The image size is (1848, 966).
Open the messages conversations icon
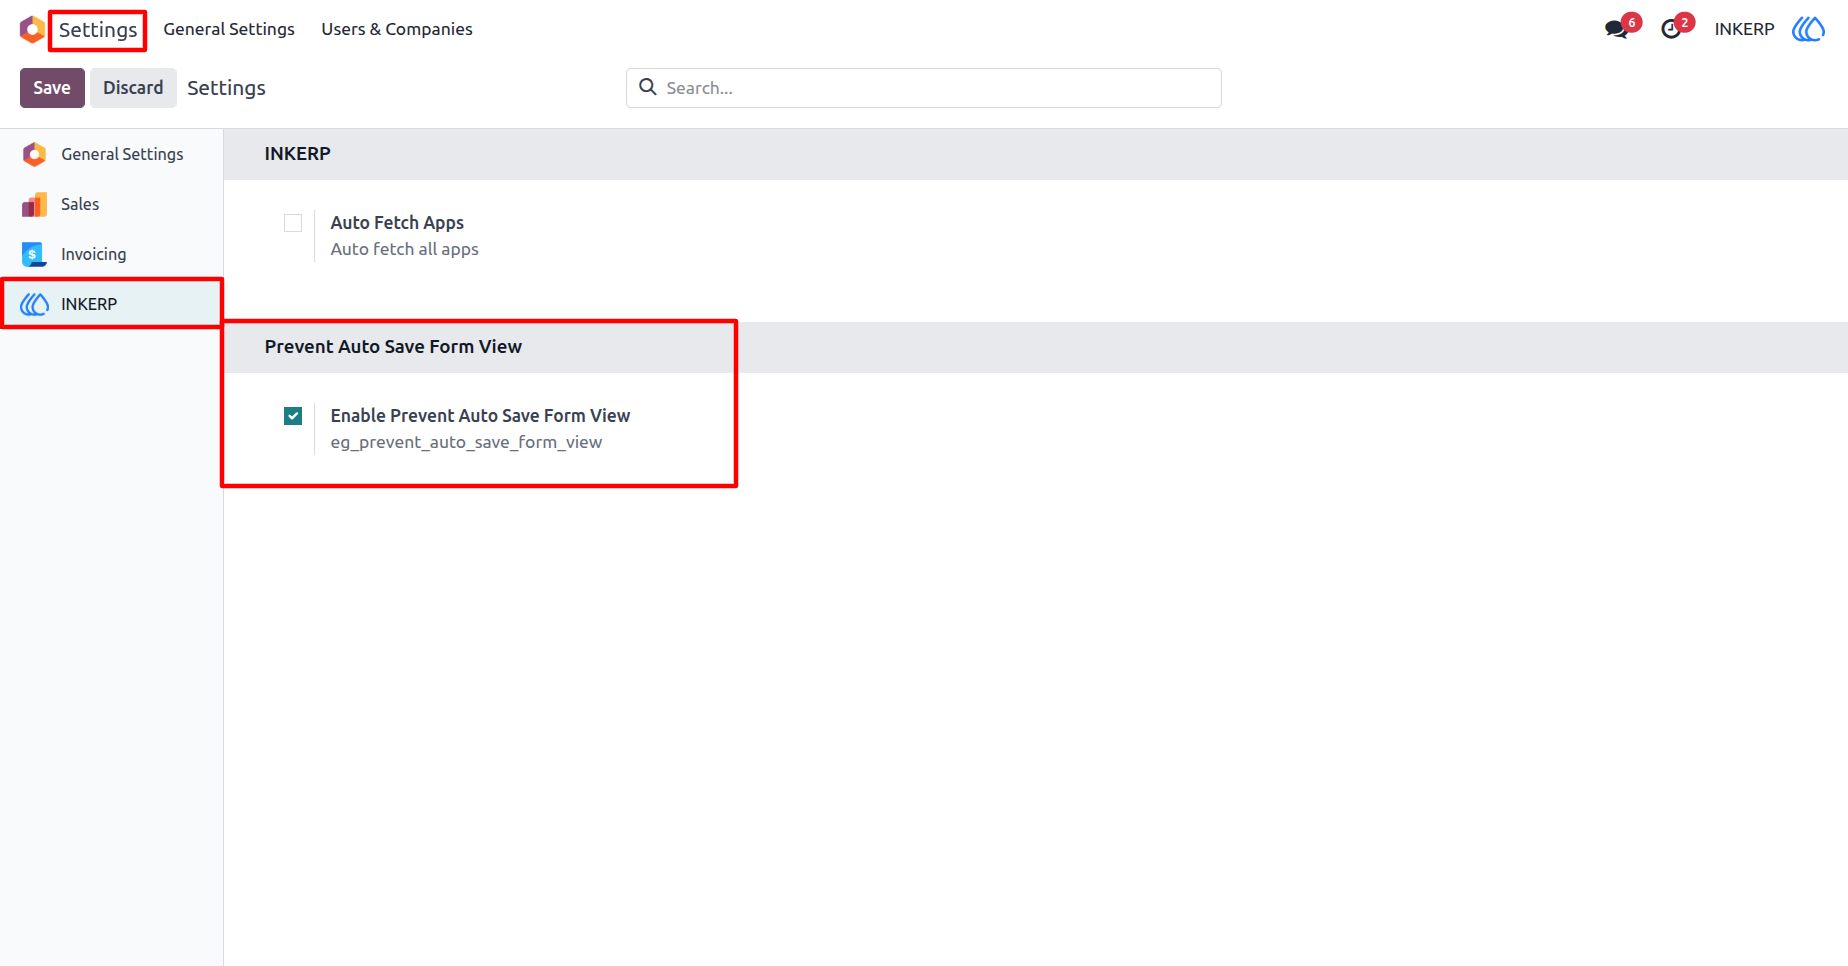(x=1616, y=29)
